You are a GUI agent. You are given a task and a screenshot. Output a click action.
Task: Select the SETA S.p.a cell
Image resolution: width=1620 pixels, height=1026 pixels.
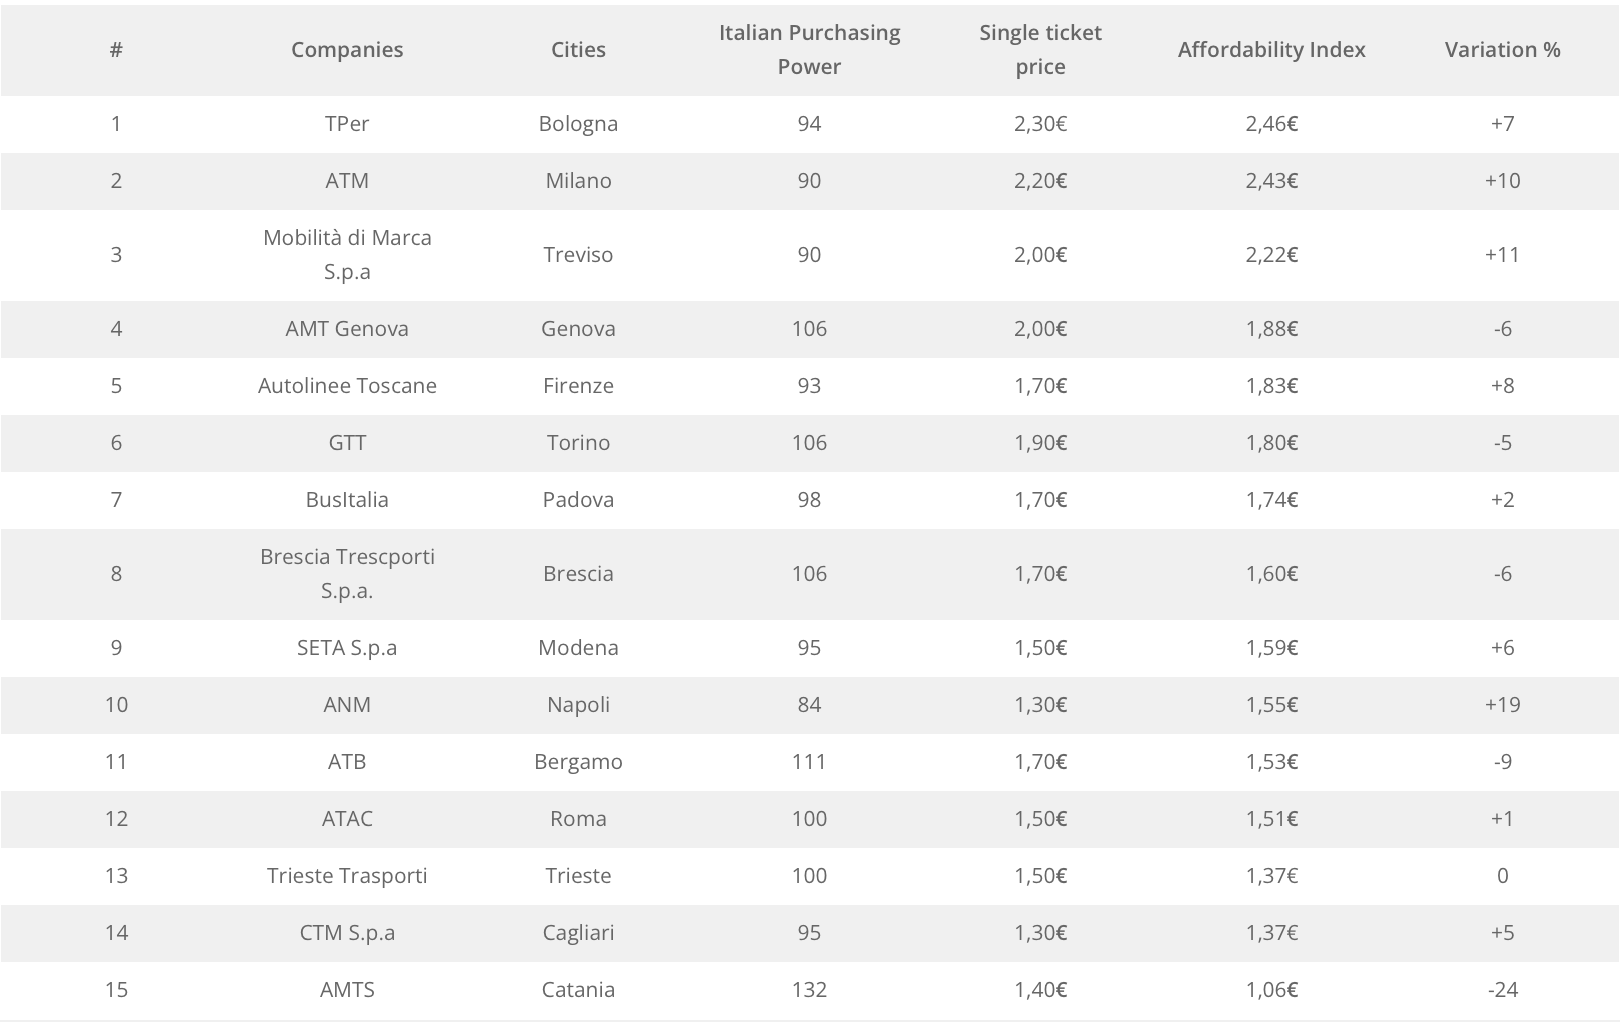[347, 648]
